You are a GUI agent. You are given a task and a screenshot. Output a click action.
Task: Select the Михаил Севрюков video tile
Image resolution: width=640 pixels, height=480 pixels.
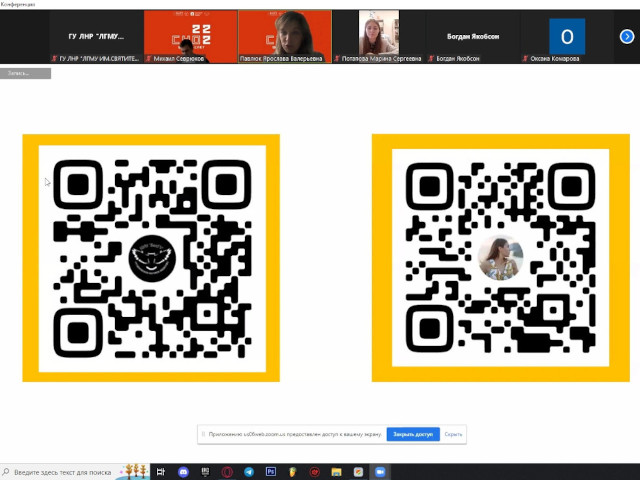pos(191,37)
